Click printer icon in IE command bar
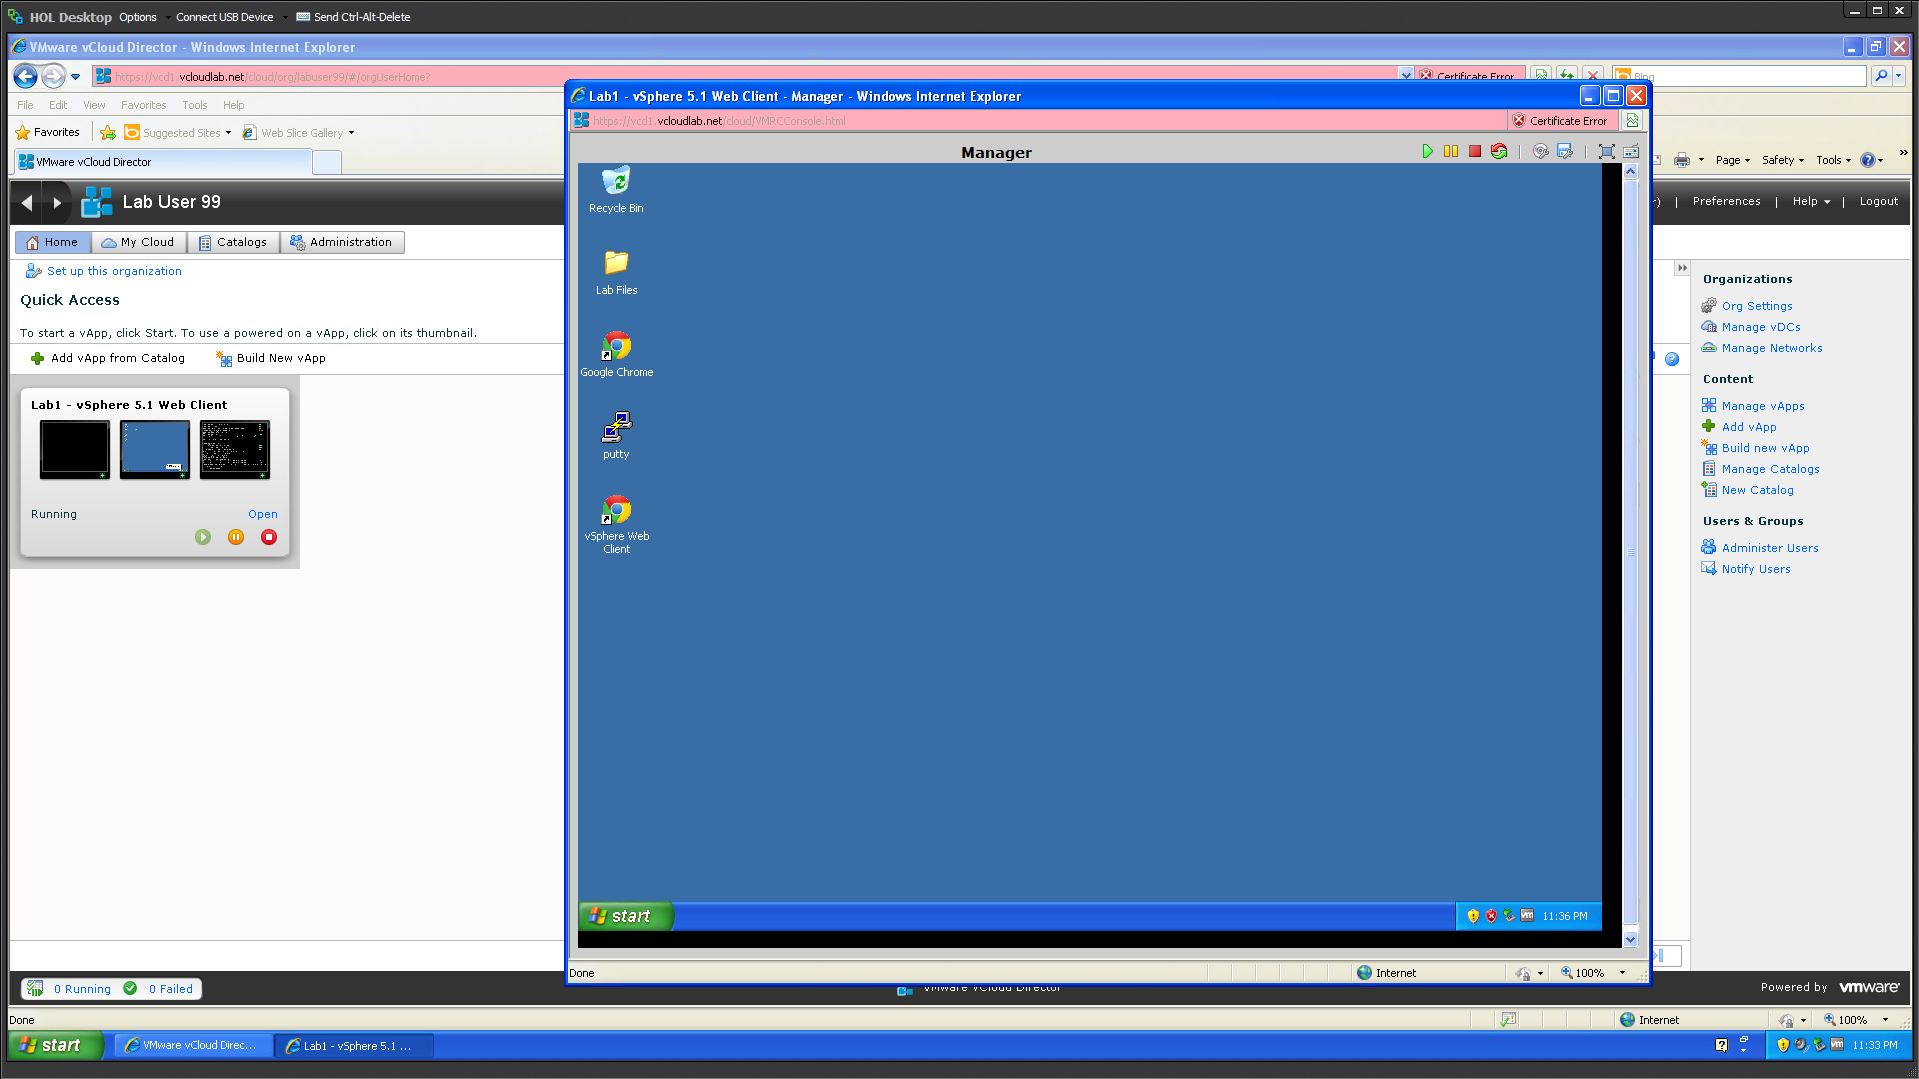Image resolution: width=1919 pixels, height=1079 pixels. [1682, 160]
